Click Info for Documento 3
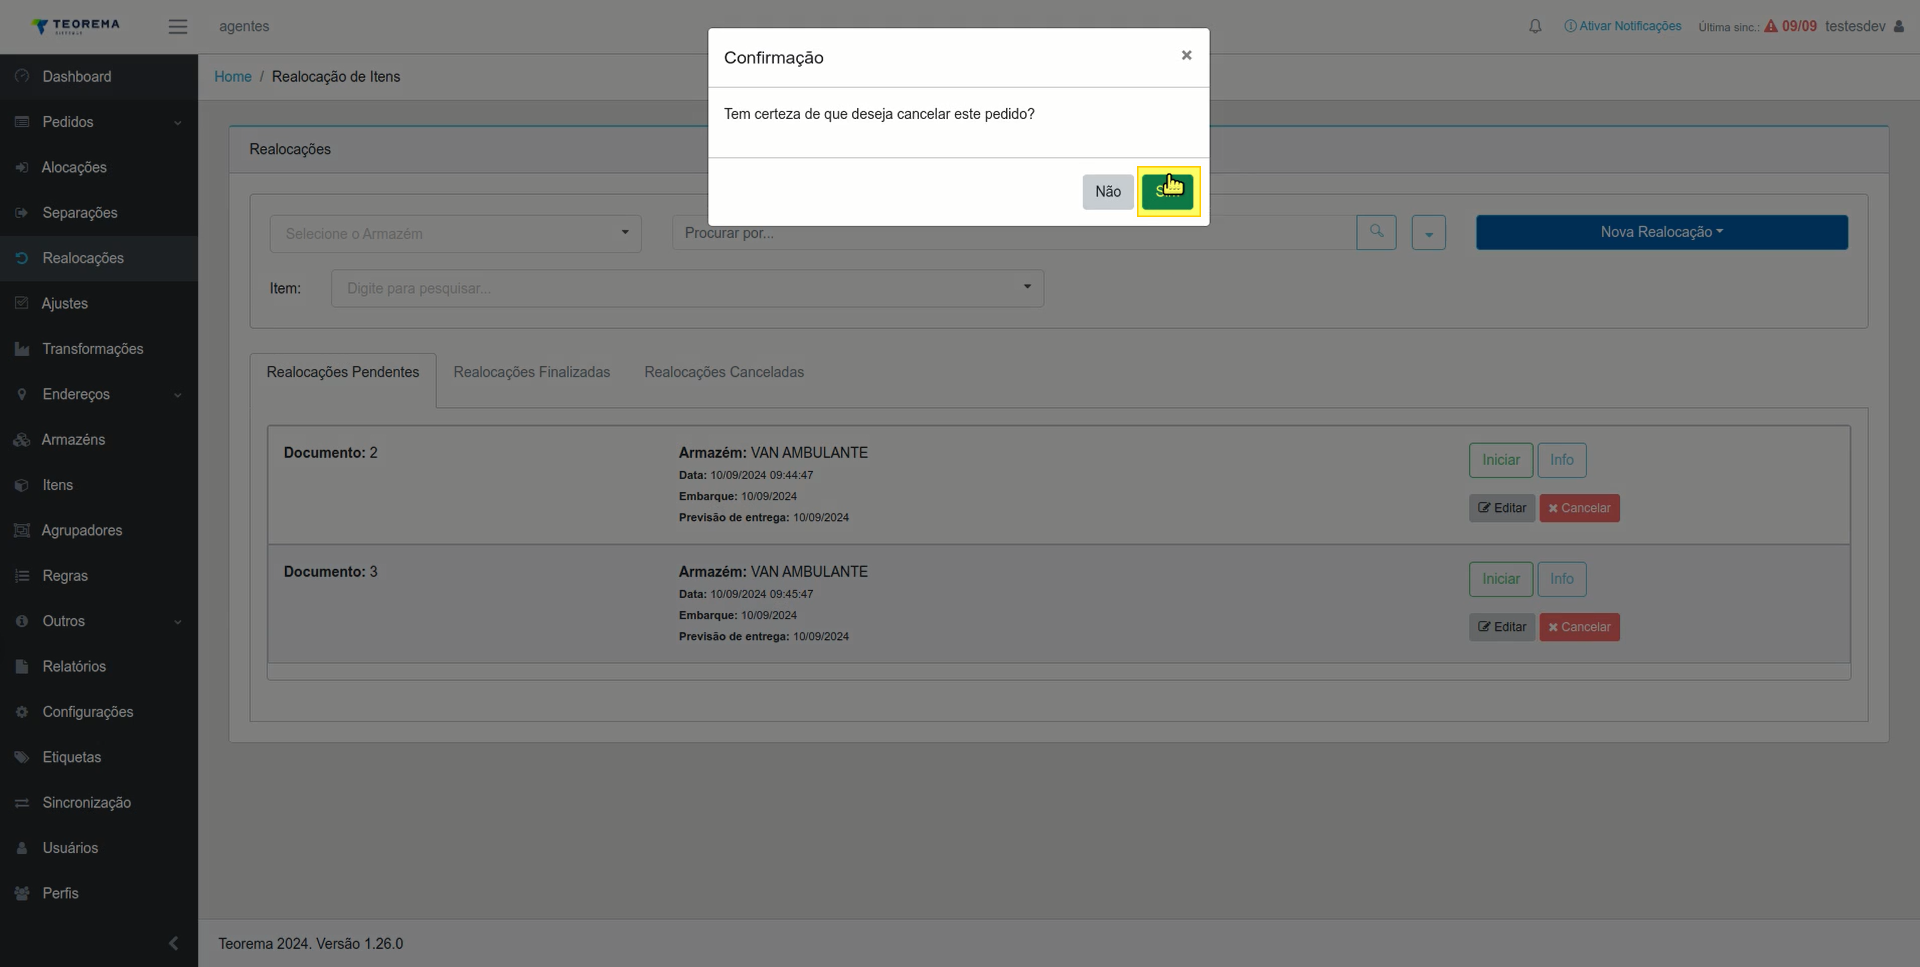1920x967 pixels. click(x=1562, y=579)
